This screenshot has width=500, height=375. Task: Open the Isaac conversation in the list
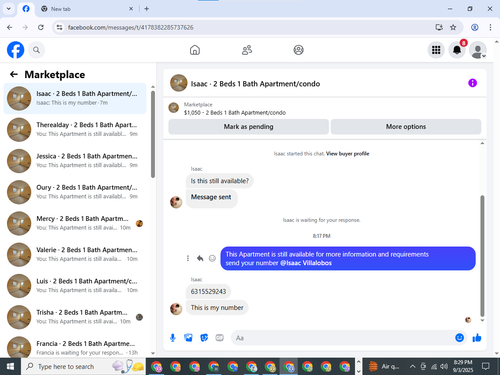(75, 98)
